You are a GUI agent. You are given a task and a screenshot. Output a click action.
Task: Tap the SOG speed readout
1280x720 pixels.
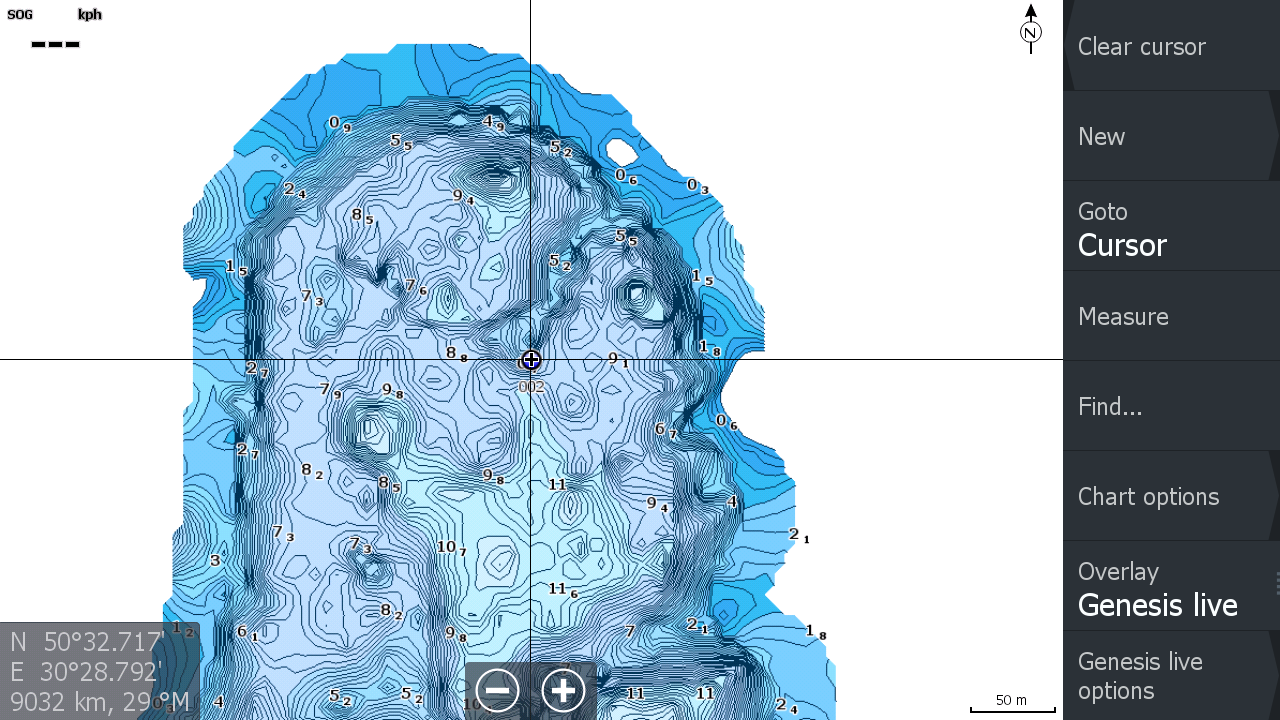coord(55,30)
